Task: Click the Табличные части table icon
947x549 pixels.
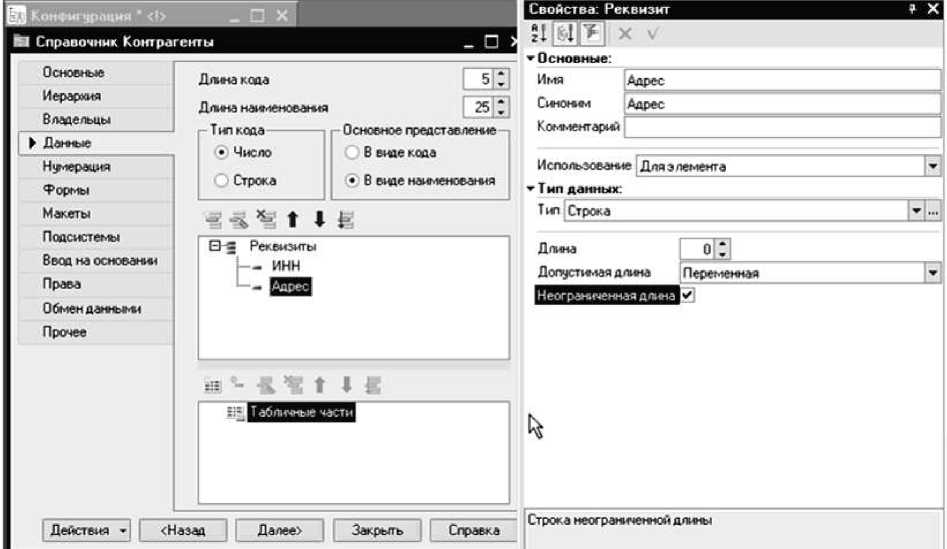Action: [235, 413]
